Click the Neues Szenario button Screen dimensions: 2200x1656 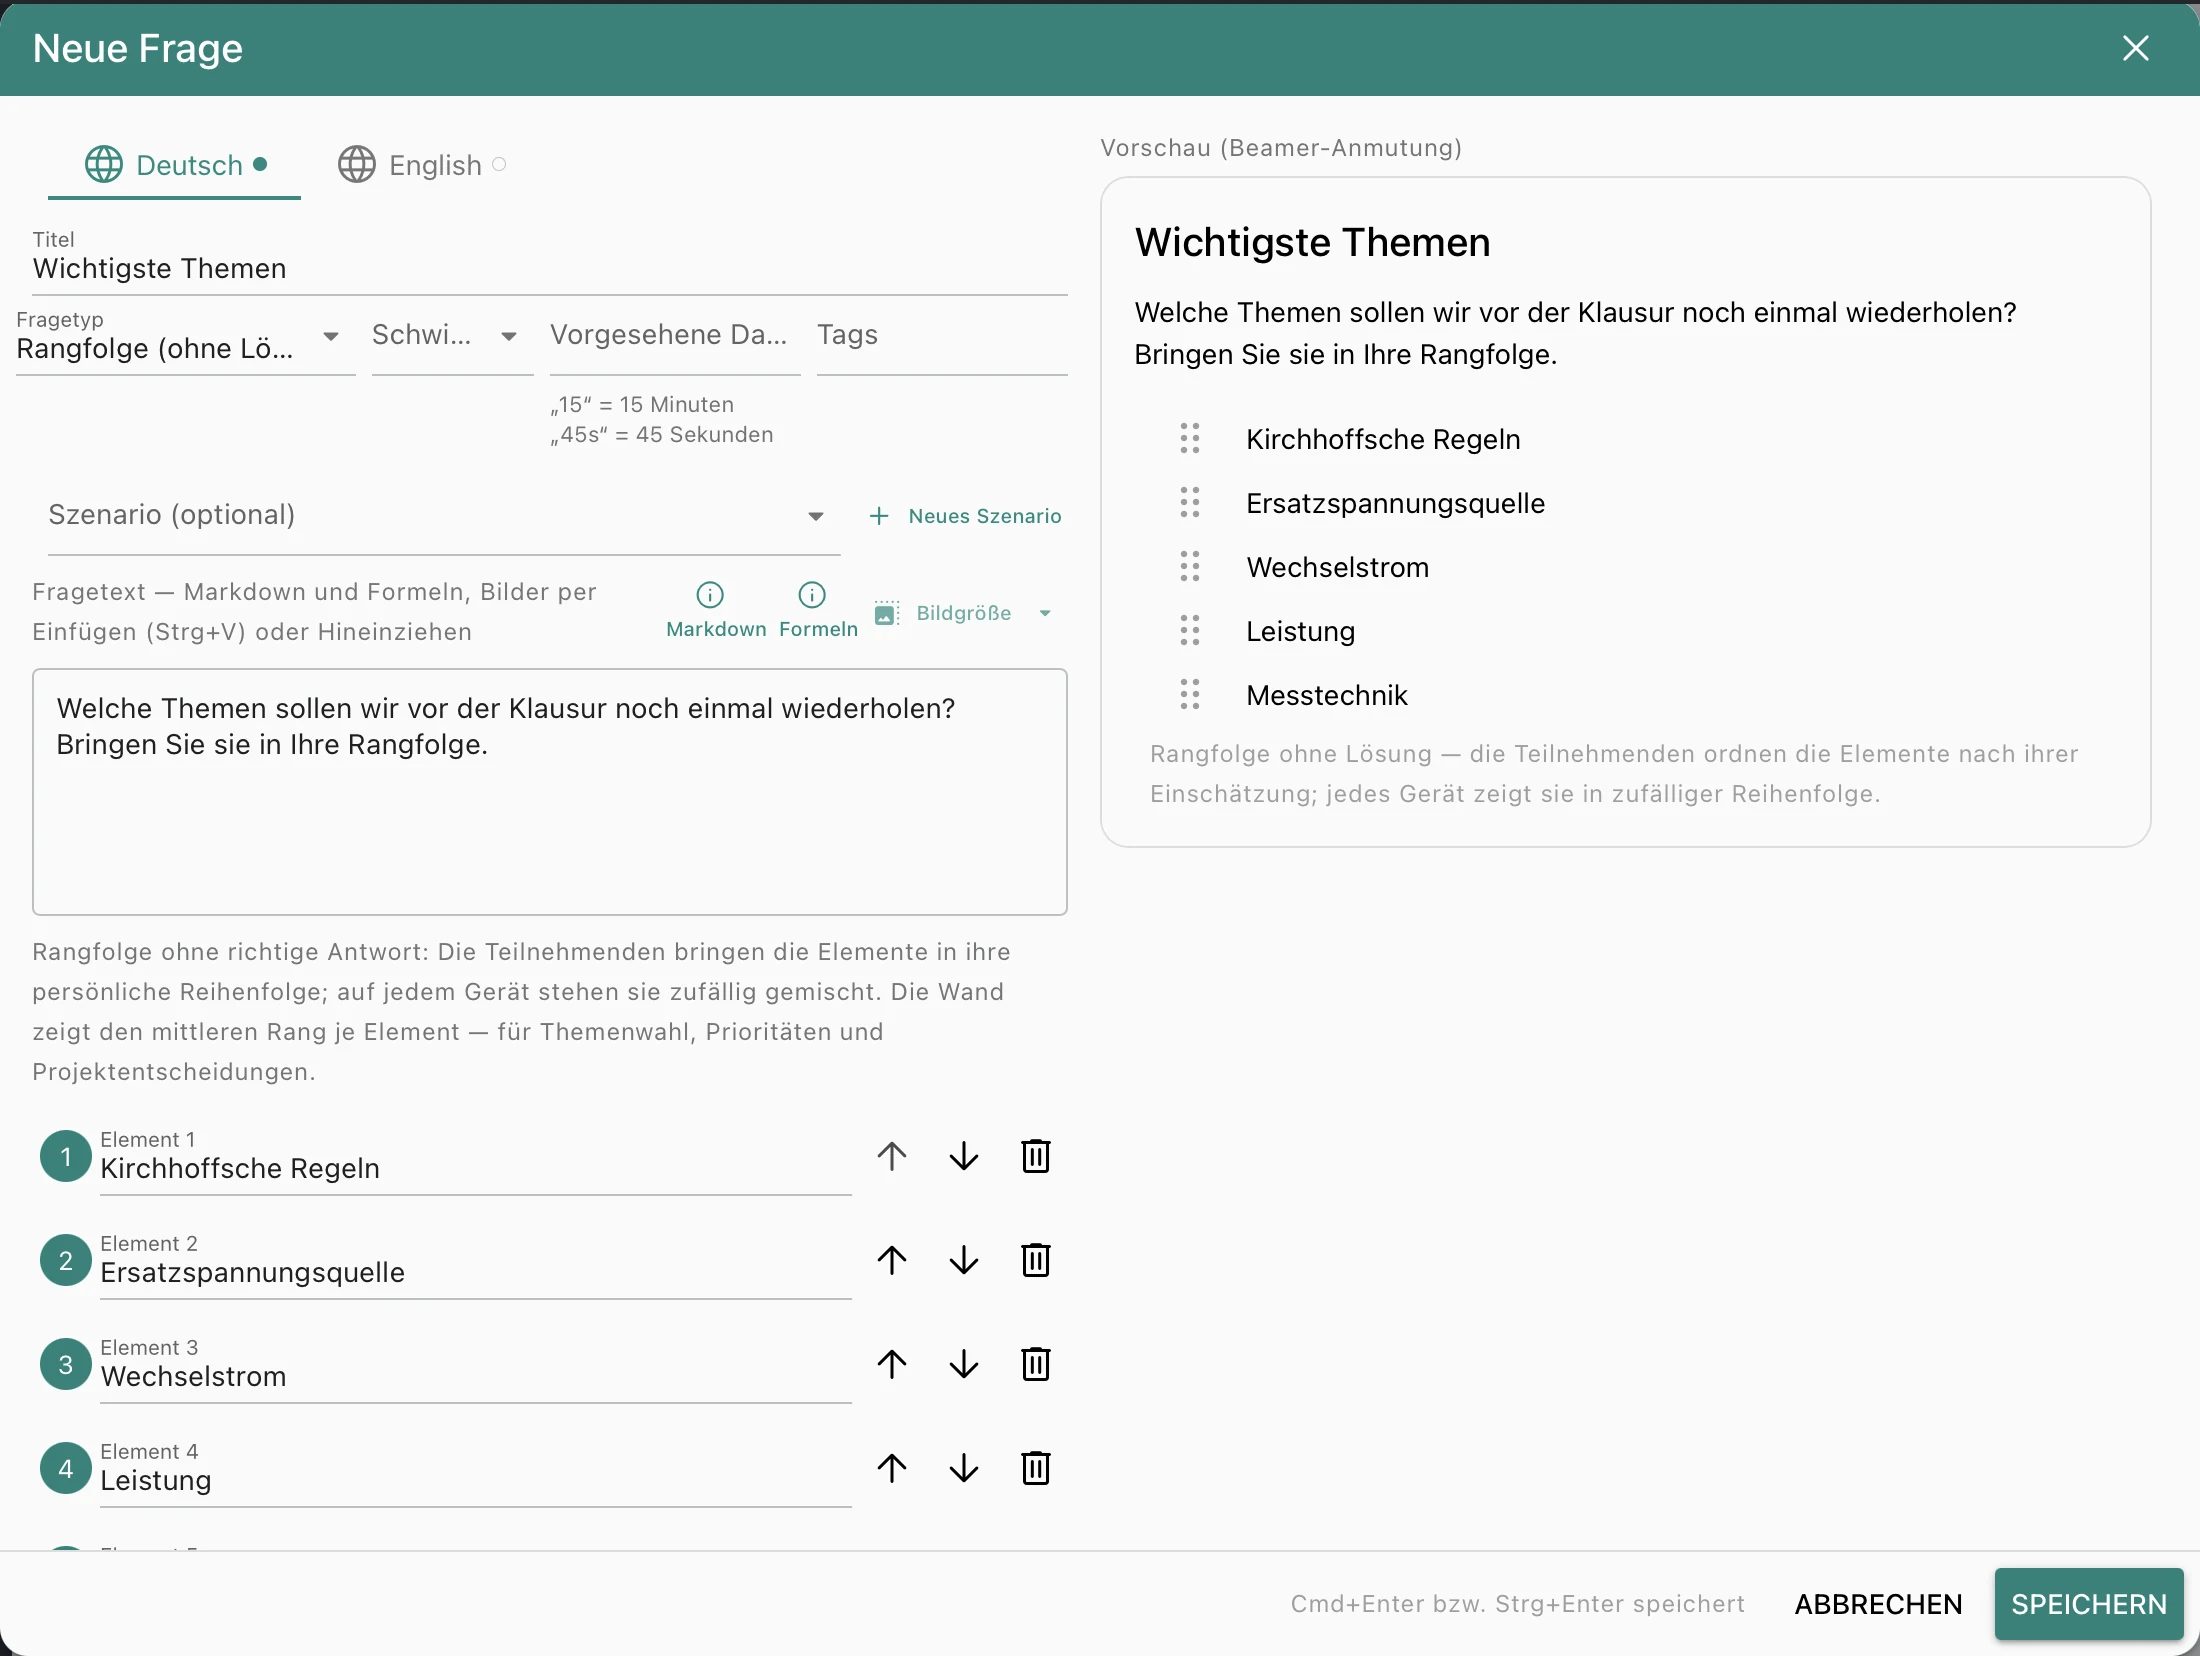tap(965, 516)
